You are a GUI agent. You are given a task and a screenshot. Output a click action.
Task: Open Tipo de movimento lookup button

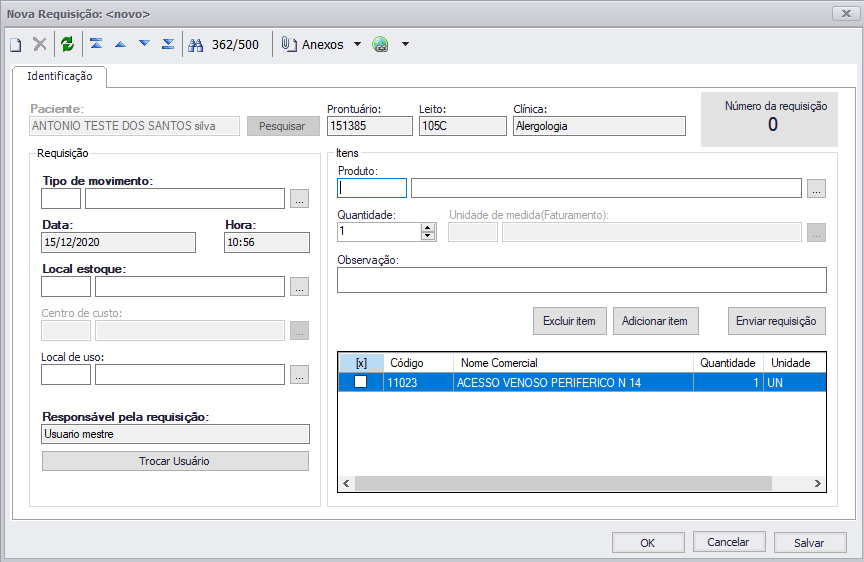point(299,199)
